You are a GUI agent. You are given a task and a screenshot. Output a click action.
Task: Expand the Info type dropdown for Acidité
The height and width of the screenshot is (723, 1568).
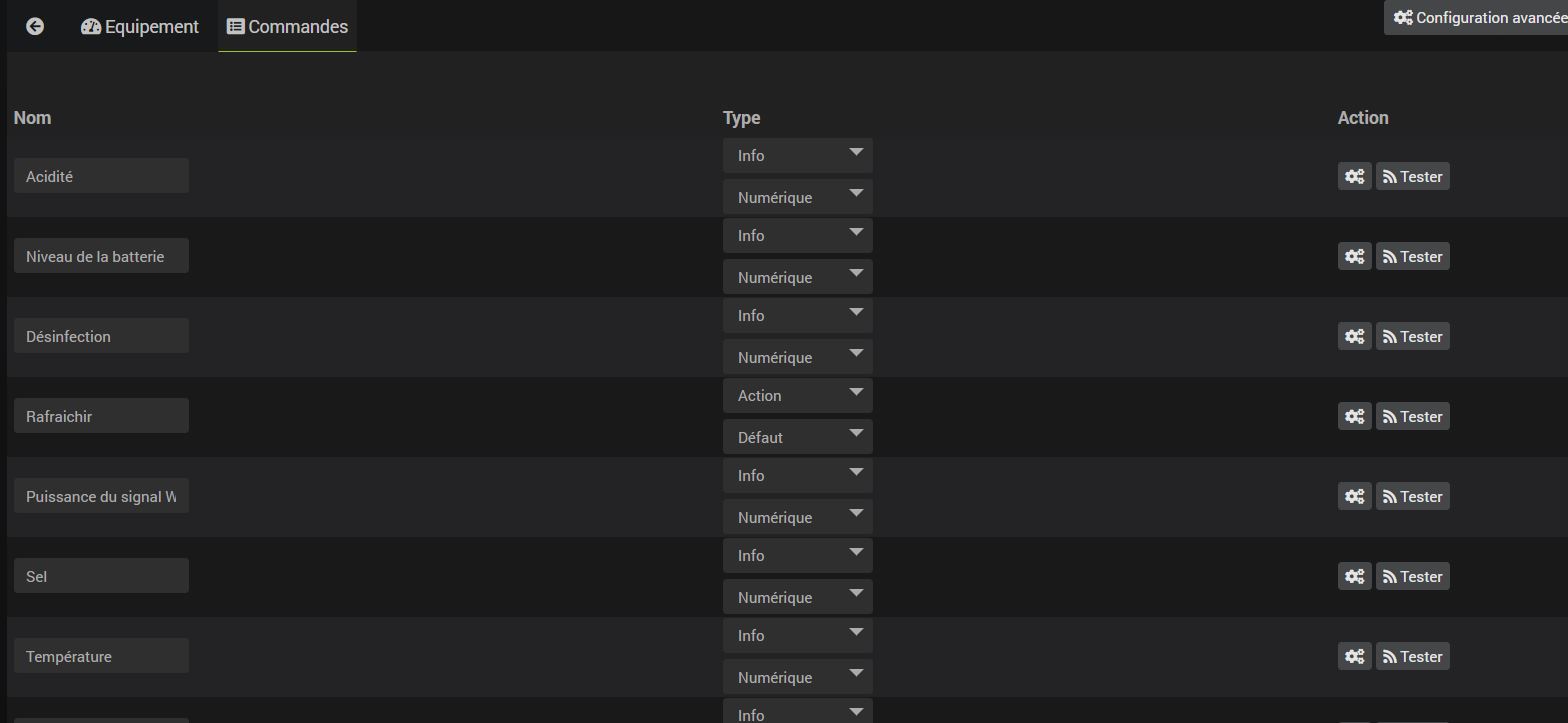click(798, 155)
